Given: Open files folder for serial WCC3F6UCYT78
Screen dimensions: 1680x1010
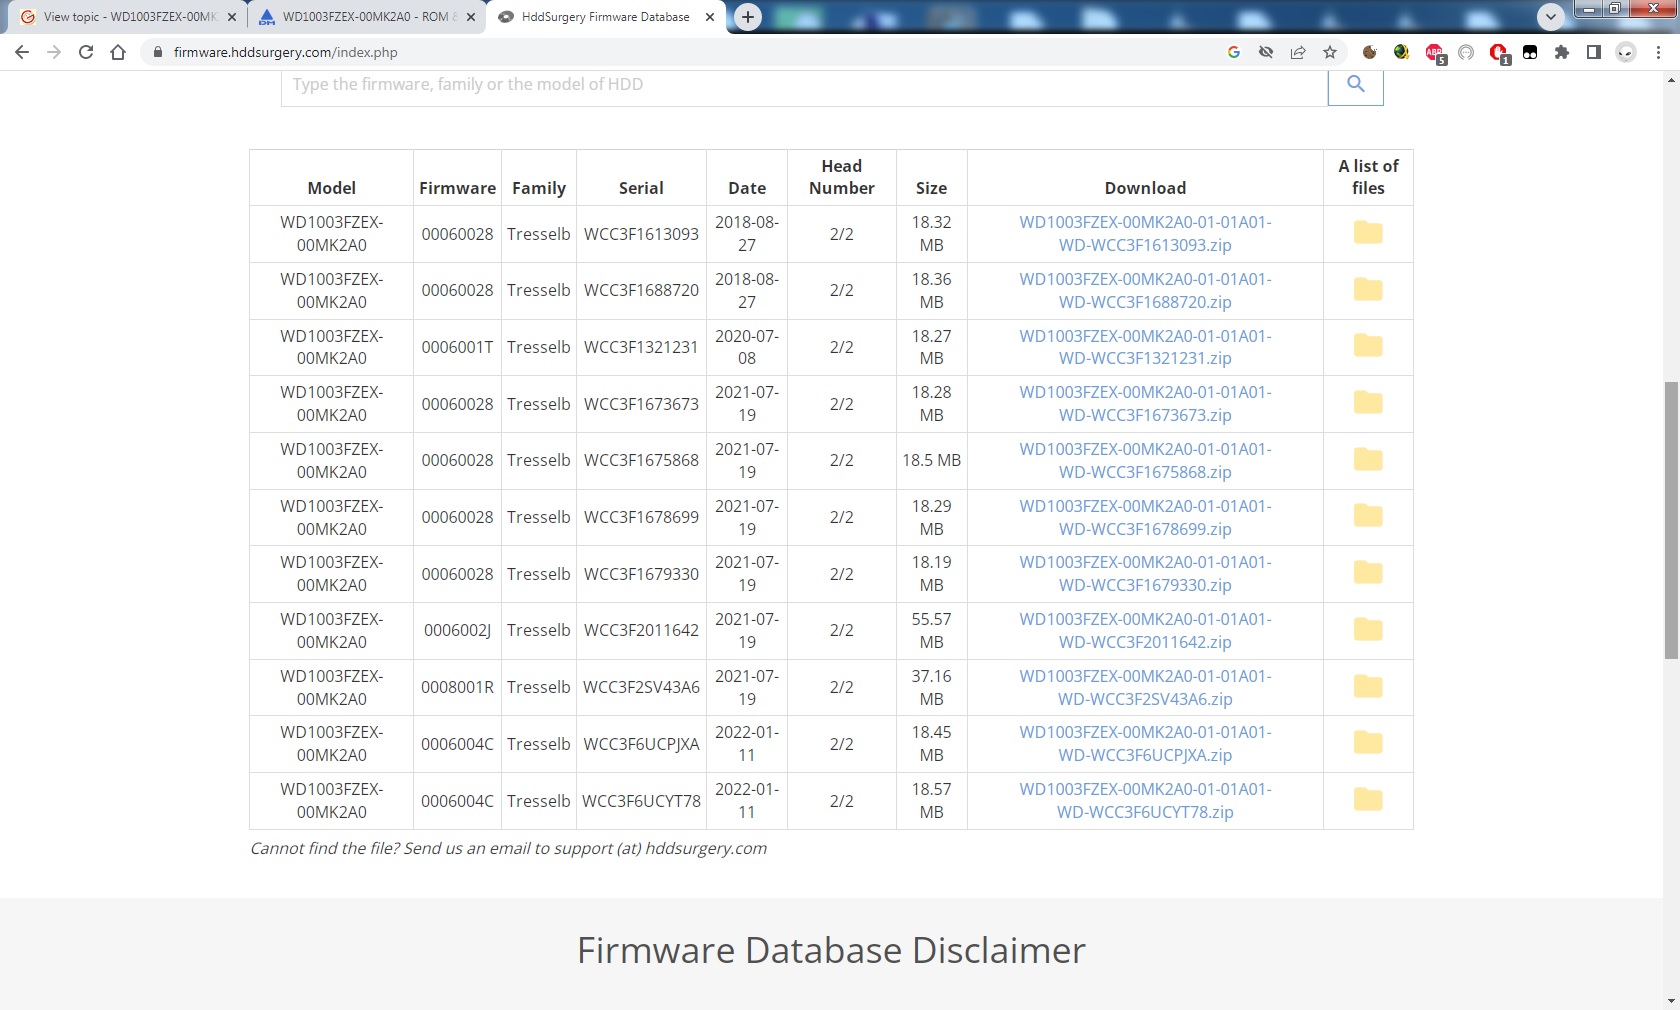Looking at the screenshot, I should pos(1368,800).
